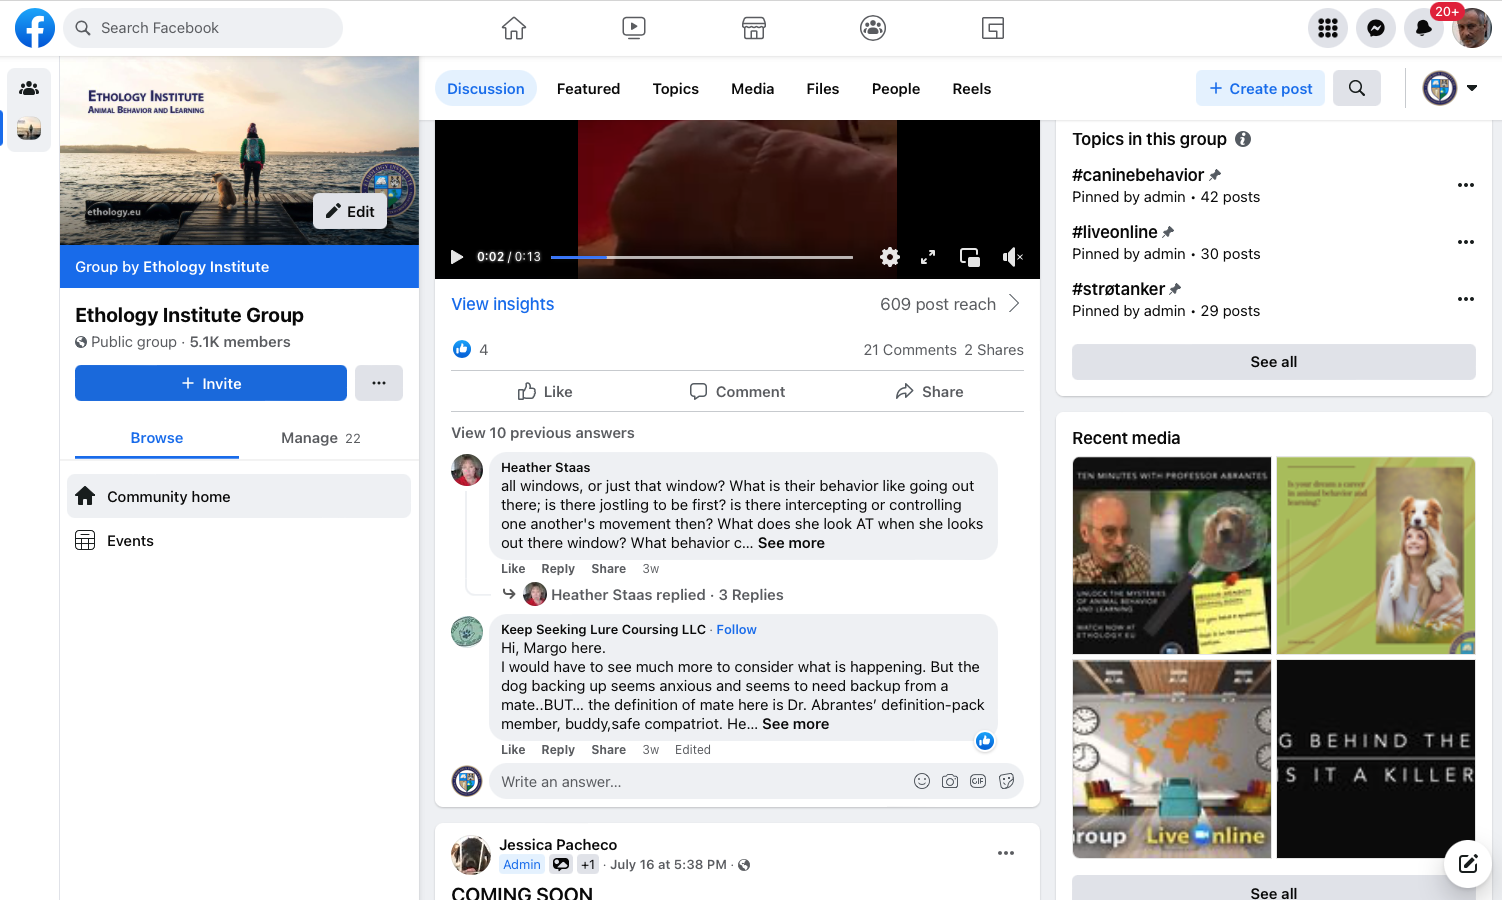This screenshot has width=1502, height=900.
Task: Open the Video tab icon
Action: [634, 28]
